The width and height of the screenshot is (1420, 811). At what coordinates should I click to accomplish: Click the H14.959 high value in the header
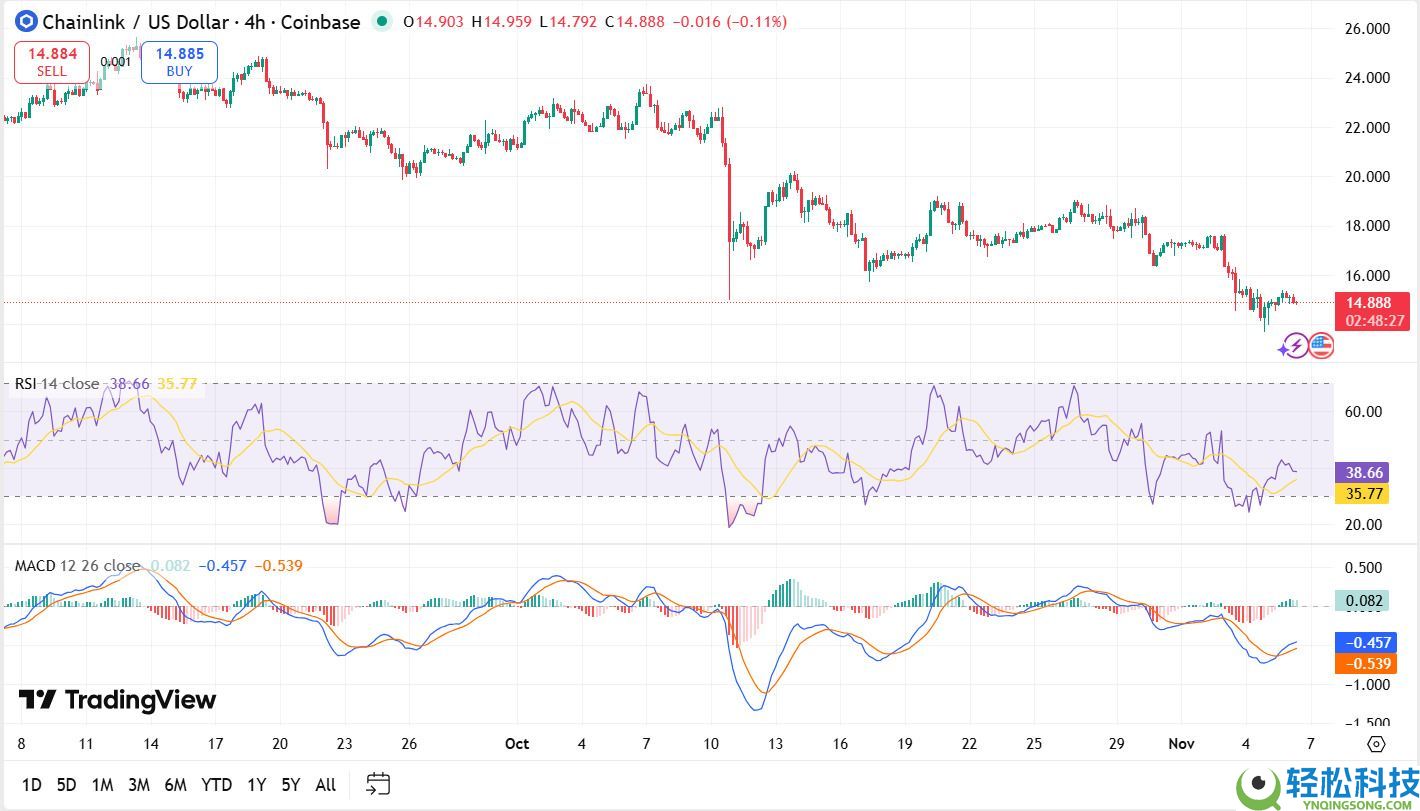(501, 21)
